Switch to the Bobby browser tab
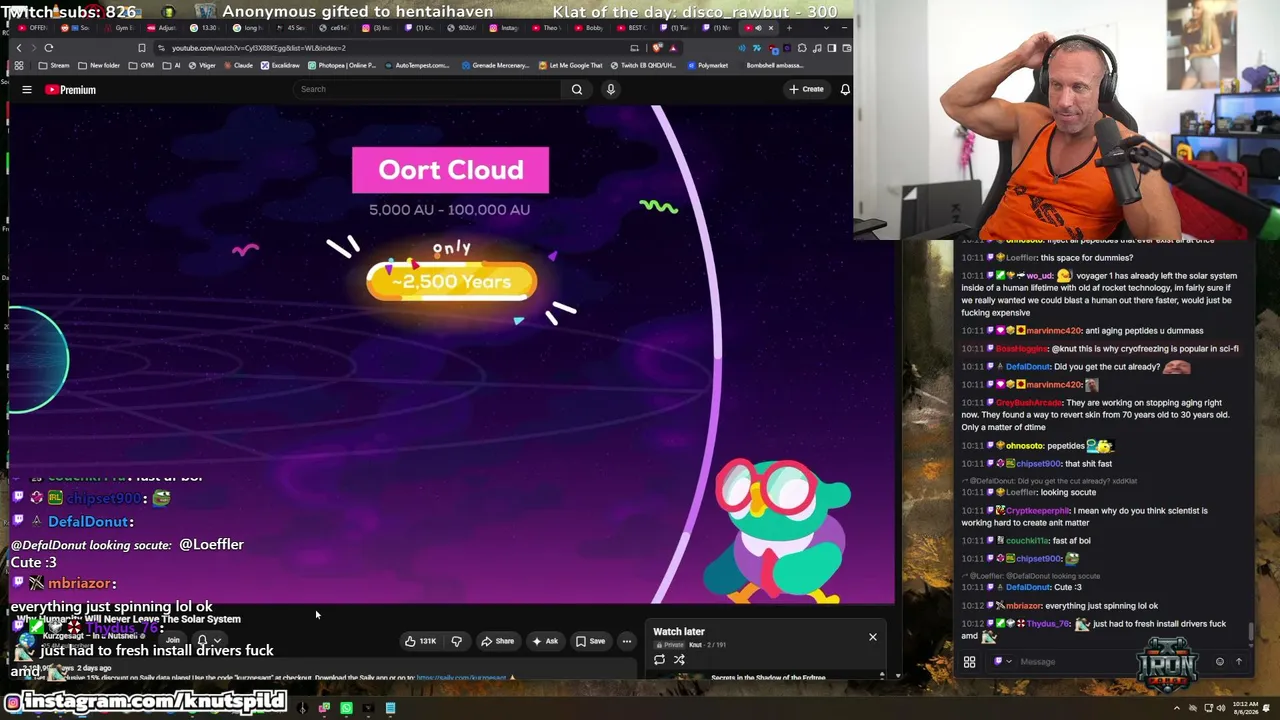This screenshot has height=720, width=1280. (x=590, y=28)
